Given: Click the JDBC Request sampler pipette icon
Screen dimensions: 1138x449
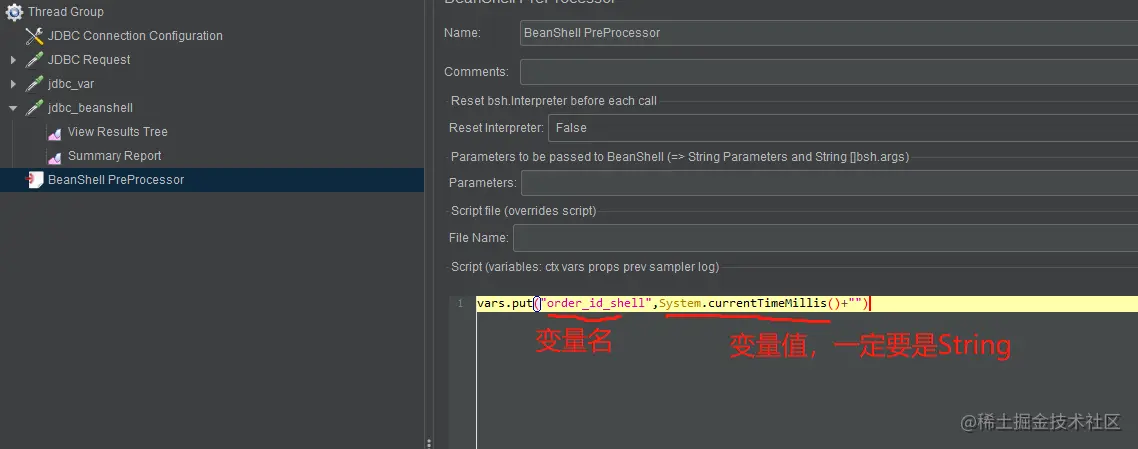Looking at the screenshot, I should pos(34,59).
